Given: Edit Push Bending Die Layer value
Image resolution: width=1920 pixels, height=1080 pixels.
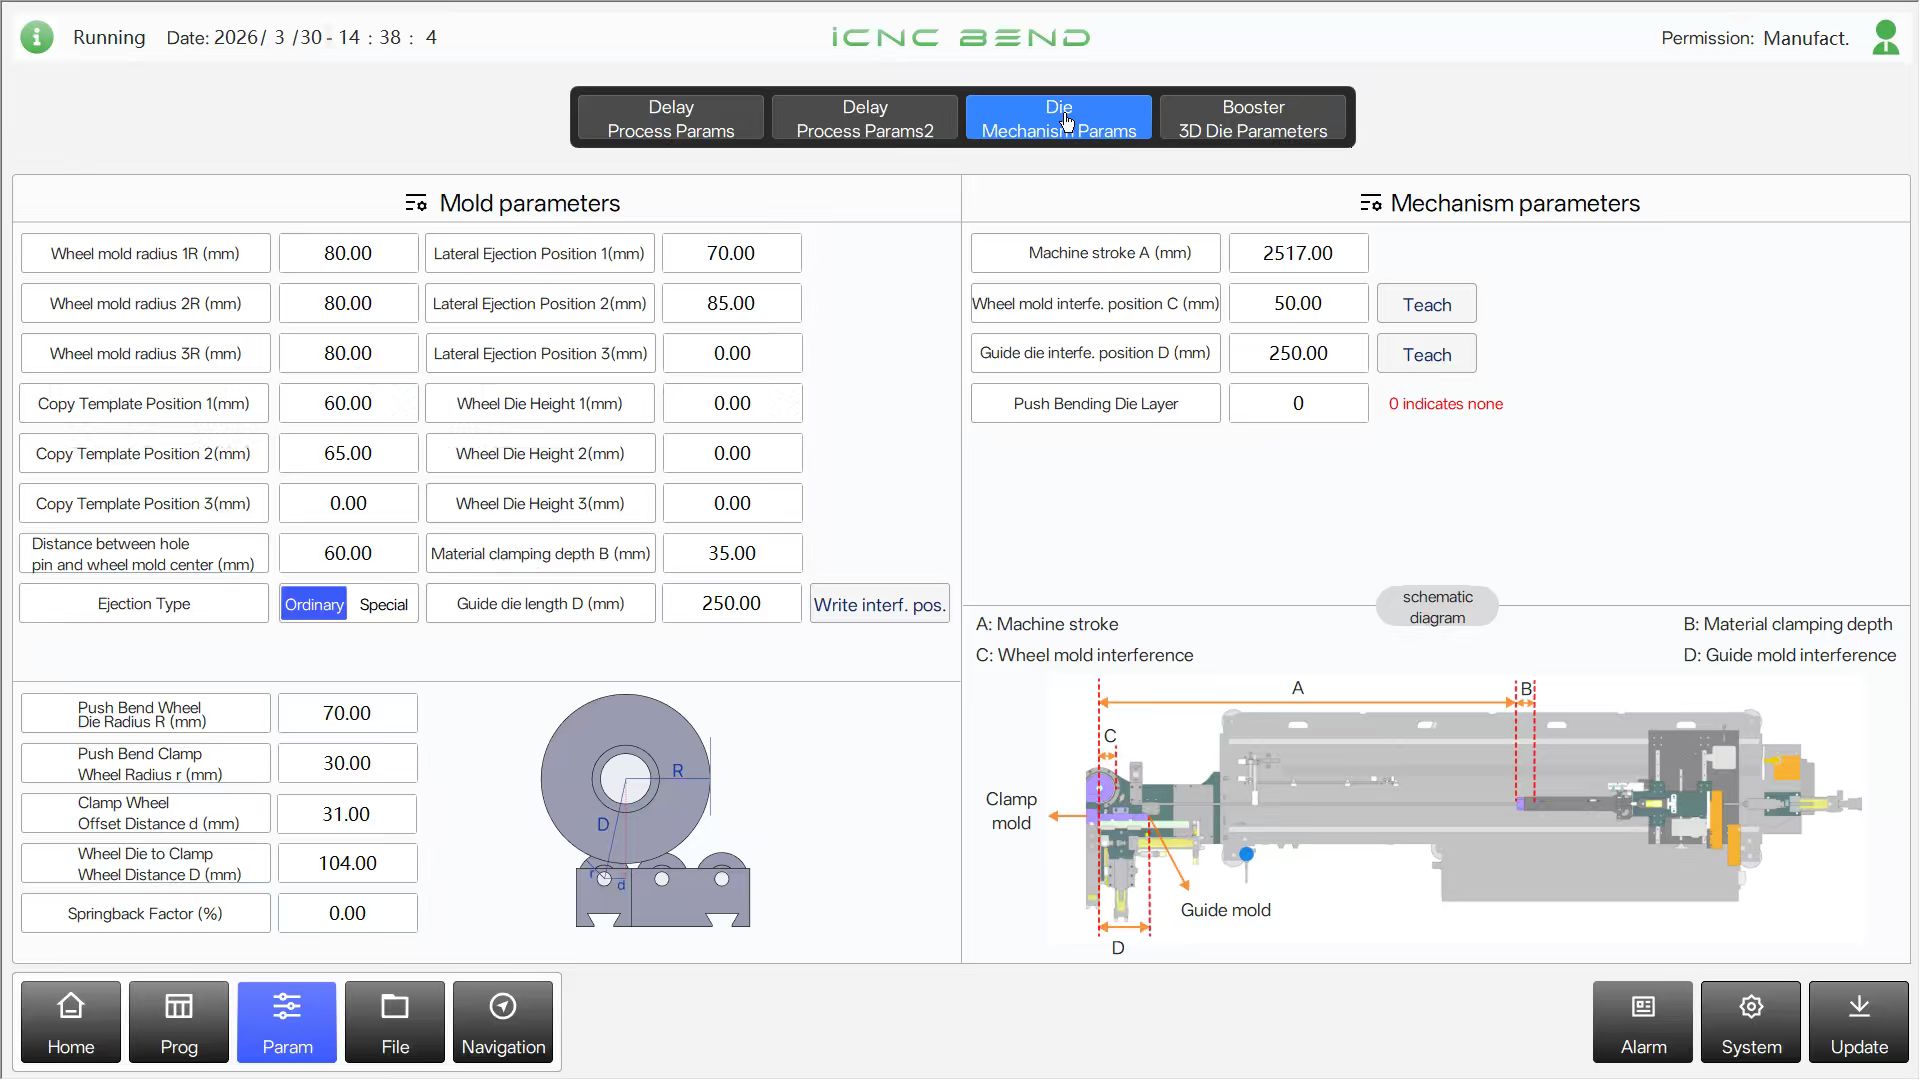Looking at the screenshot, I should 1298,403.
